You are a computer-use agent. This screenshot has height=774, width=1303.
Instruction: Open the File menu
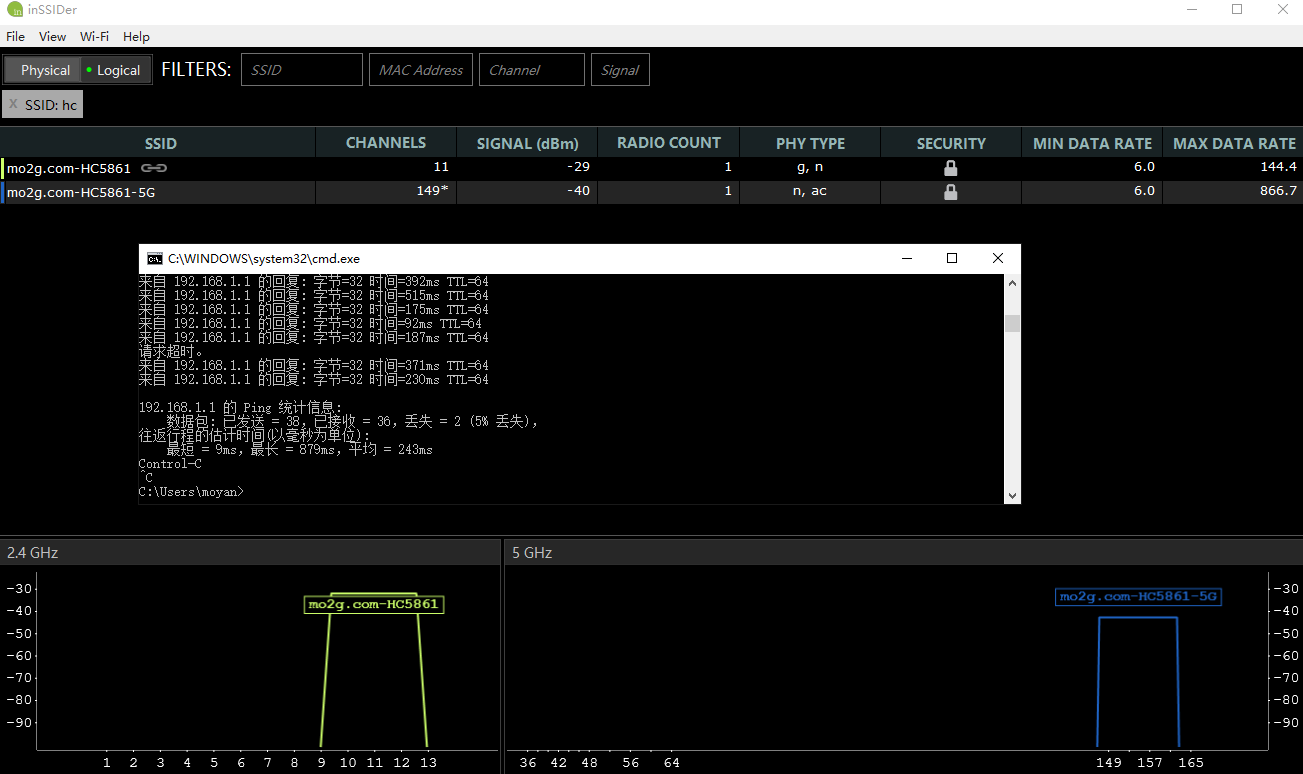pyautogui.click(x=15, y=36)
